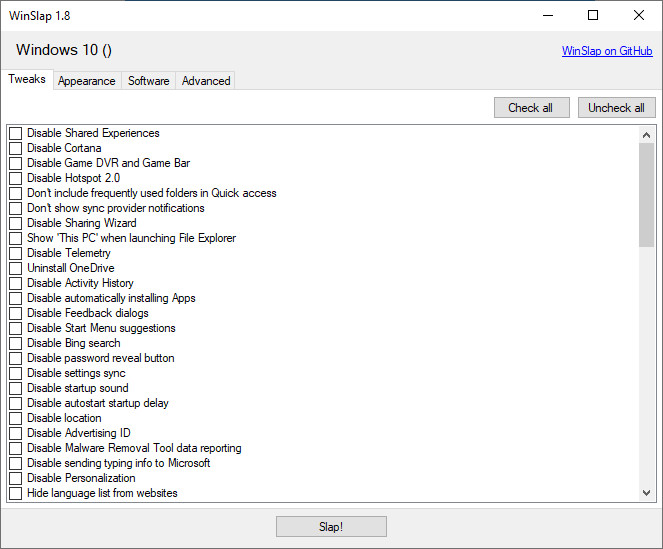Screen dimensions: 663x549
Task: Enable Disable Activity History checkbox
Action: coord(16,283)
